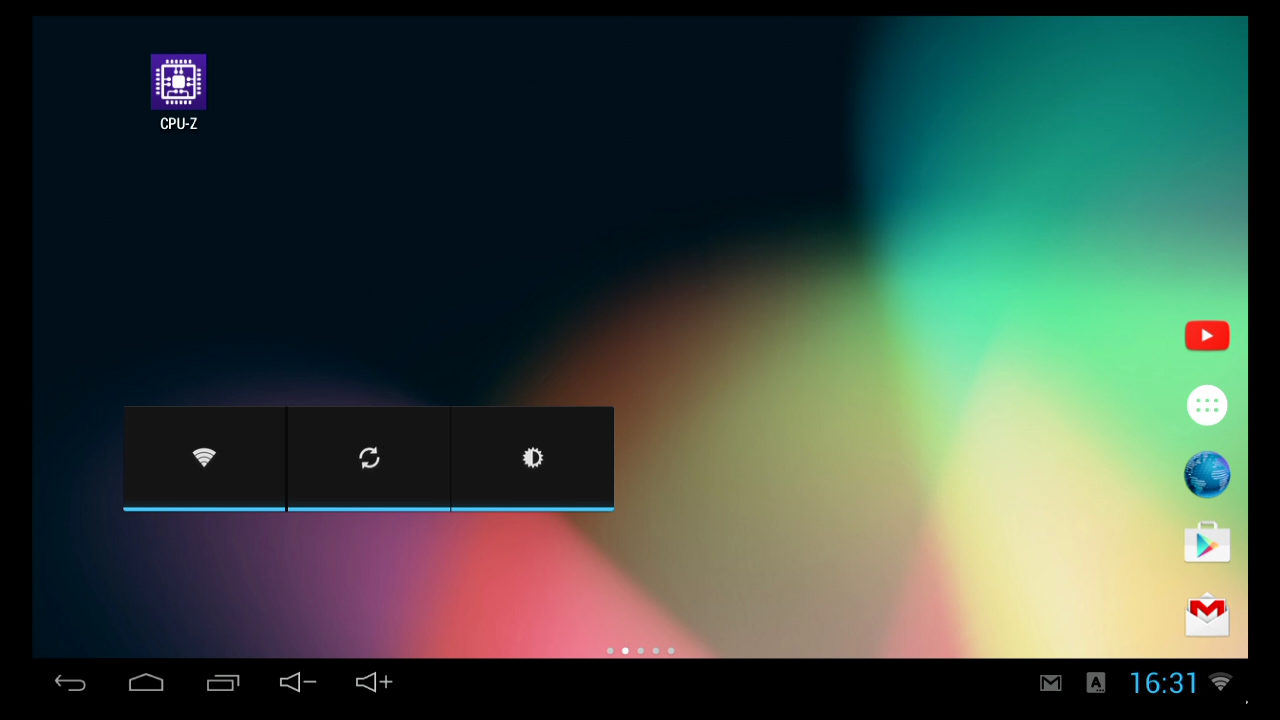Open the Gmail app in the dock

pos(1207,614)
